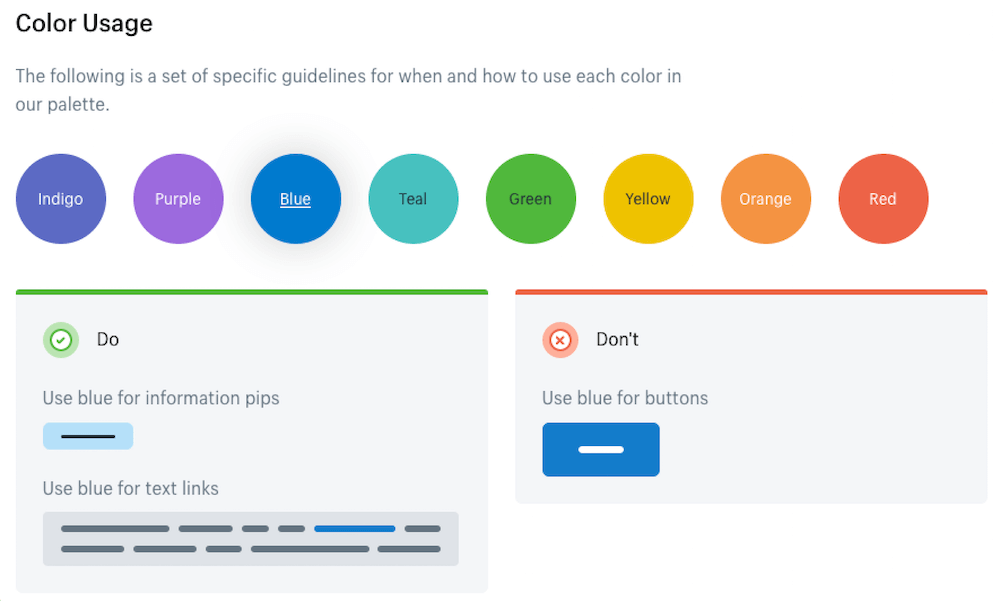Click "Use blue for information pips" text
Viewport: 1000px width, 601px height.
161,398
